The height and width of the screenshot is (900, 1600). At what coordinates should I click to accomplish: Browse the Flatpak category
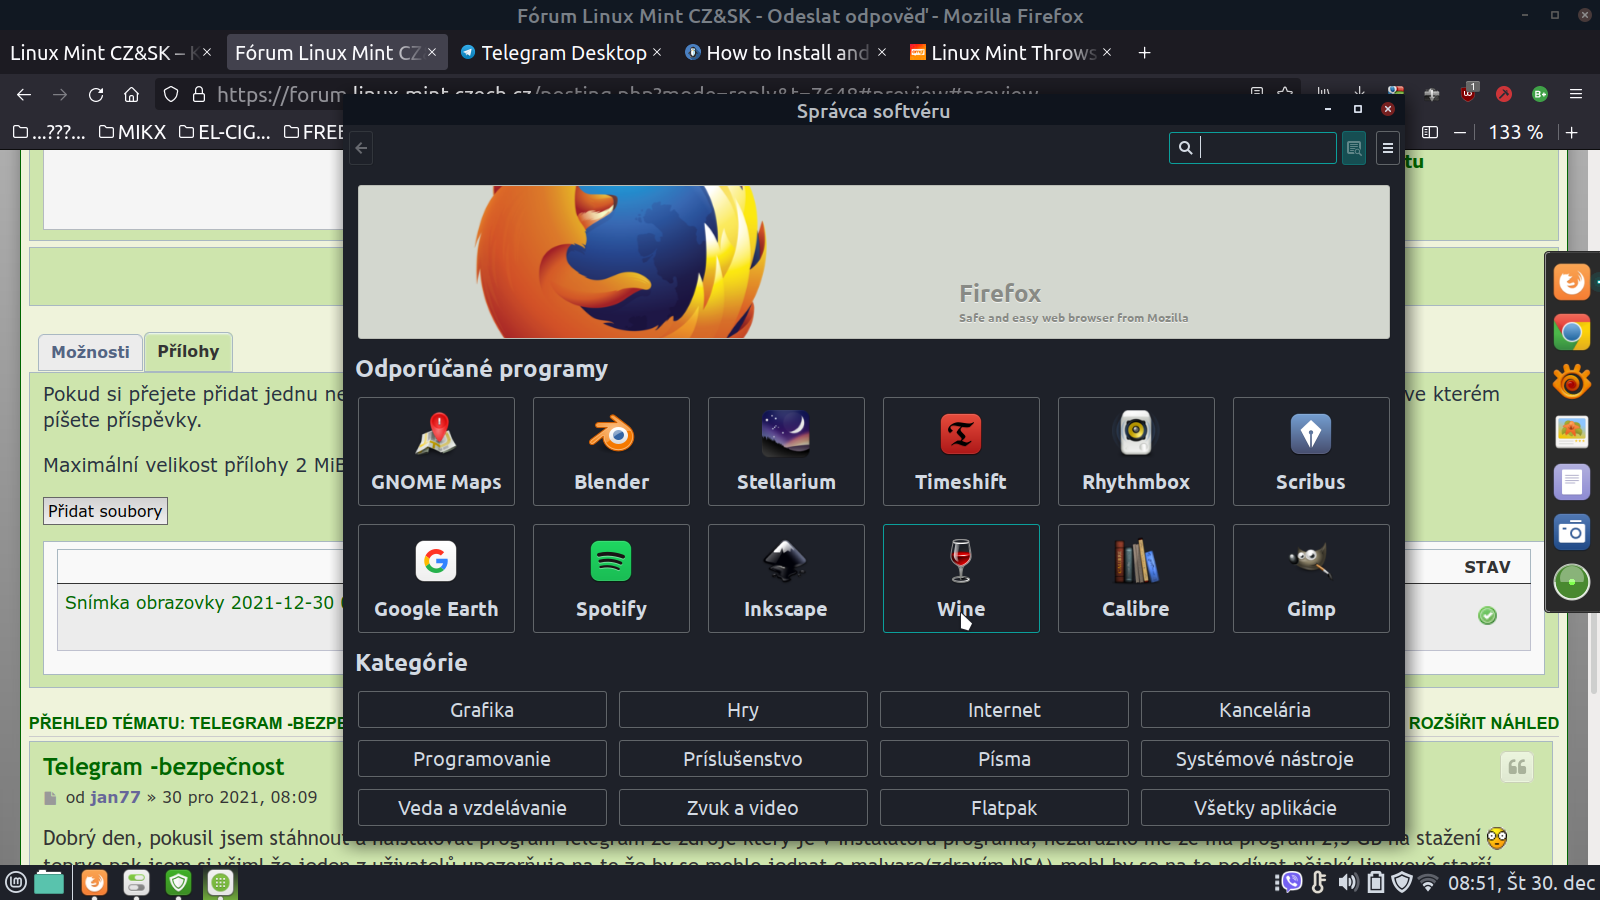tap(1004, 808)
